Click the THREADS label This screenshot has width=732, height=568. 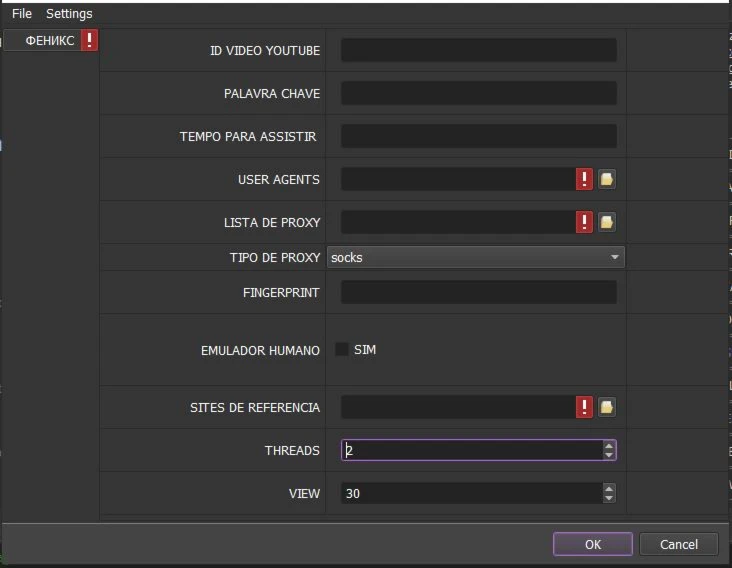[x=292, y=450]
